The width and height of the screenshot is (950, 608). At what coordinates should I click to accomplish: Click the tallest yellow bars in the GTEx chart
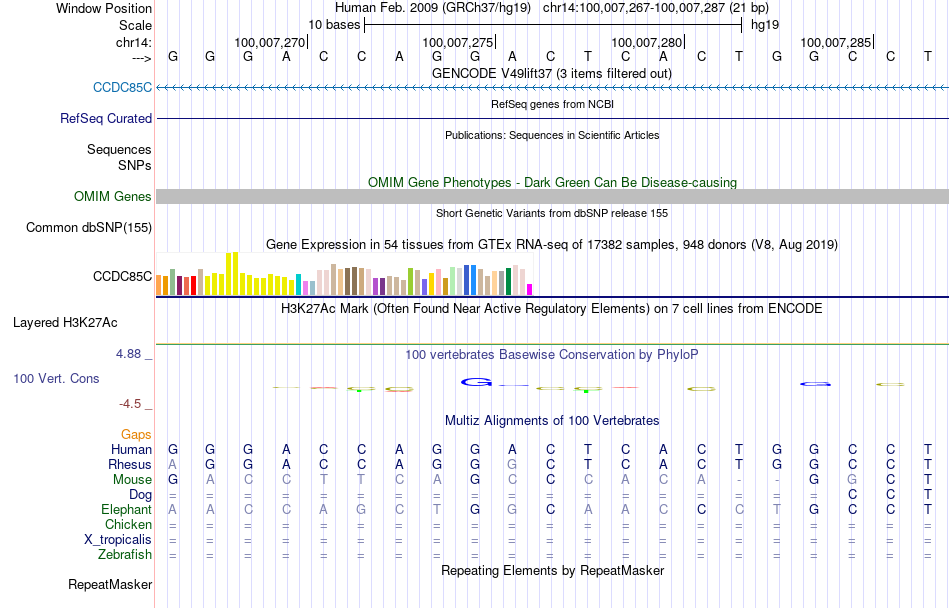point(232,274)
